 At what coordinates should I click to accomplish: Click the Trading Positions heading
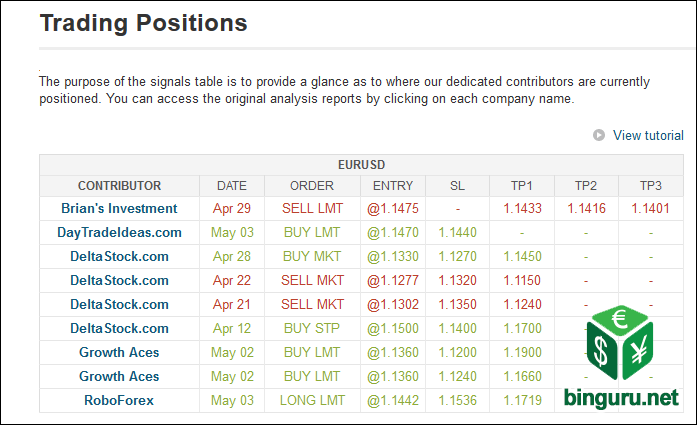pyautogui.click(x=143, y=22)
